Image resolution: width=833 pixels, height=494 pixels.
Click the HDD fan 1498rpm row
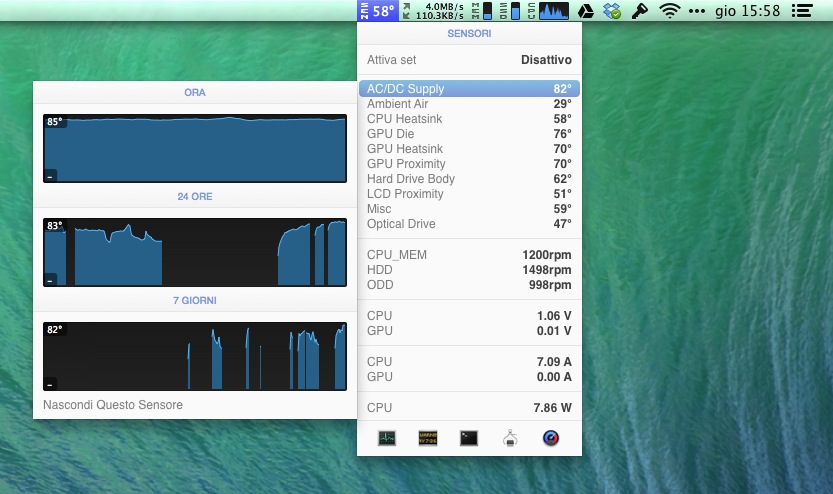(470, 270)
